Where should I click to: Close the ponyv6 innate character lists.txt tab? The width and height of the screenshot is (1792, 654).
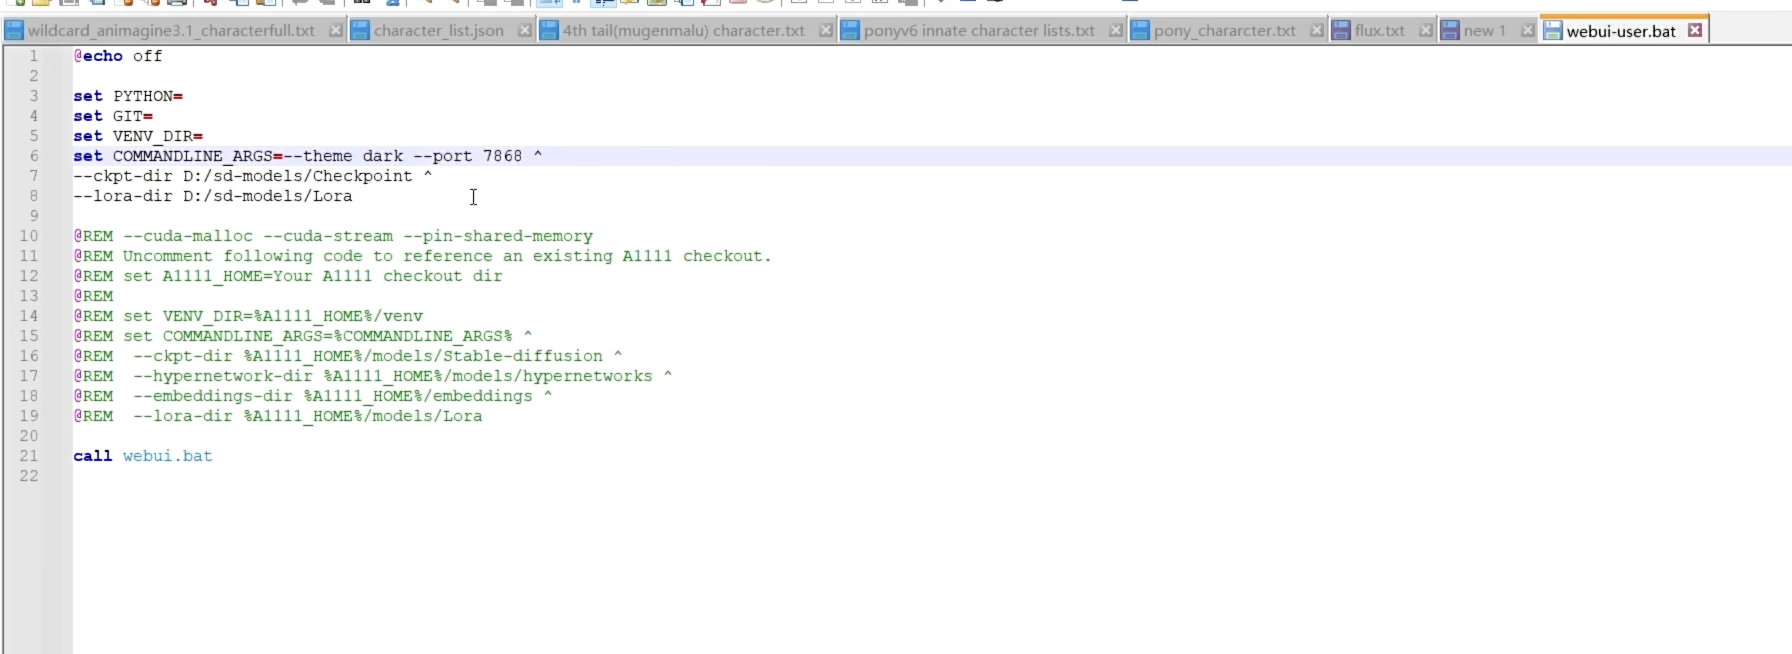(x=1115, y=31)
